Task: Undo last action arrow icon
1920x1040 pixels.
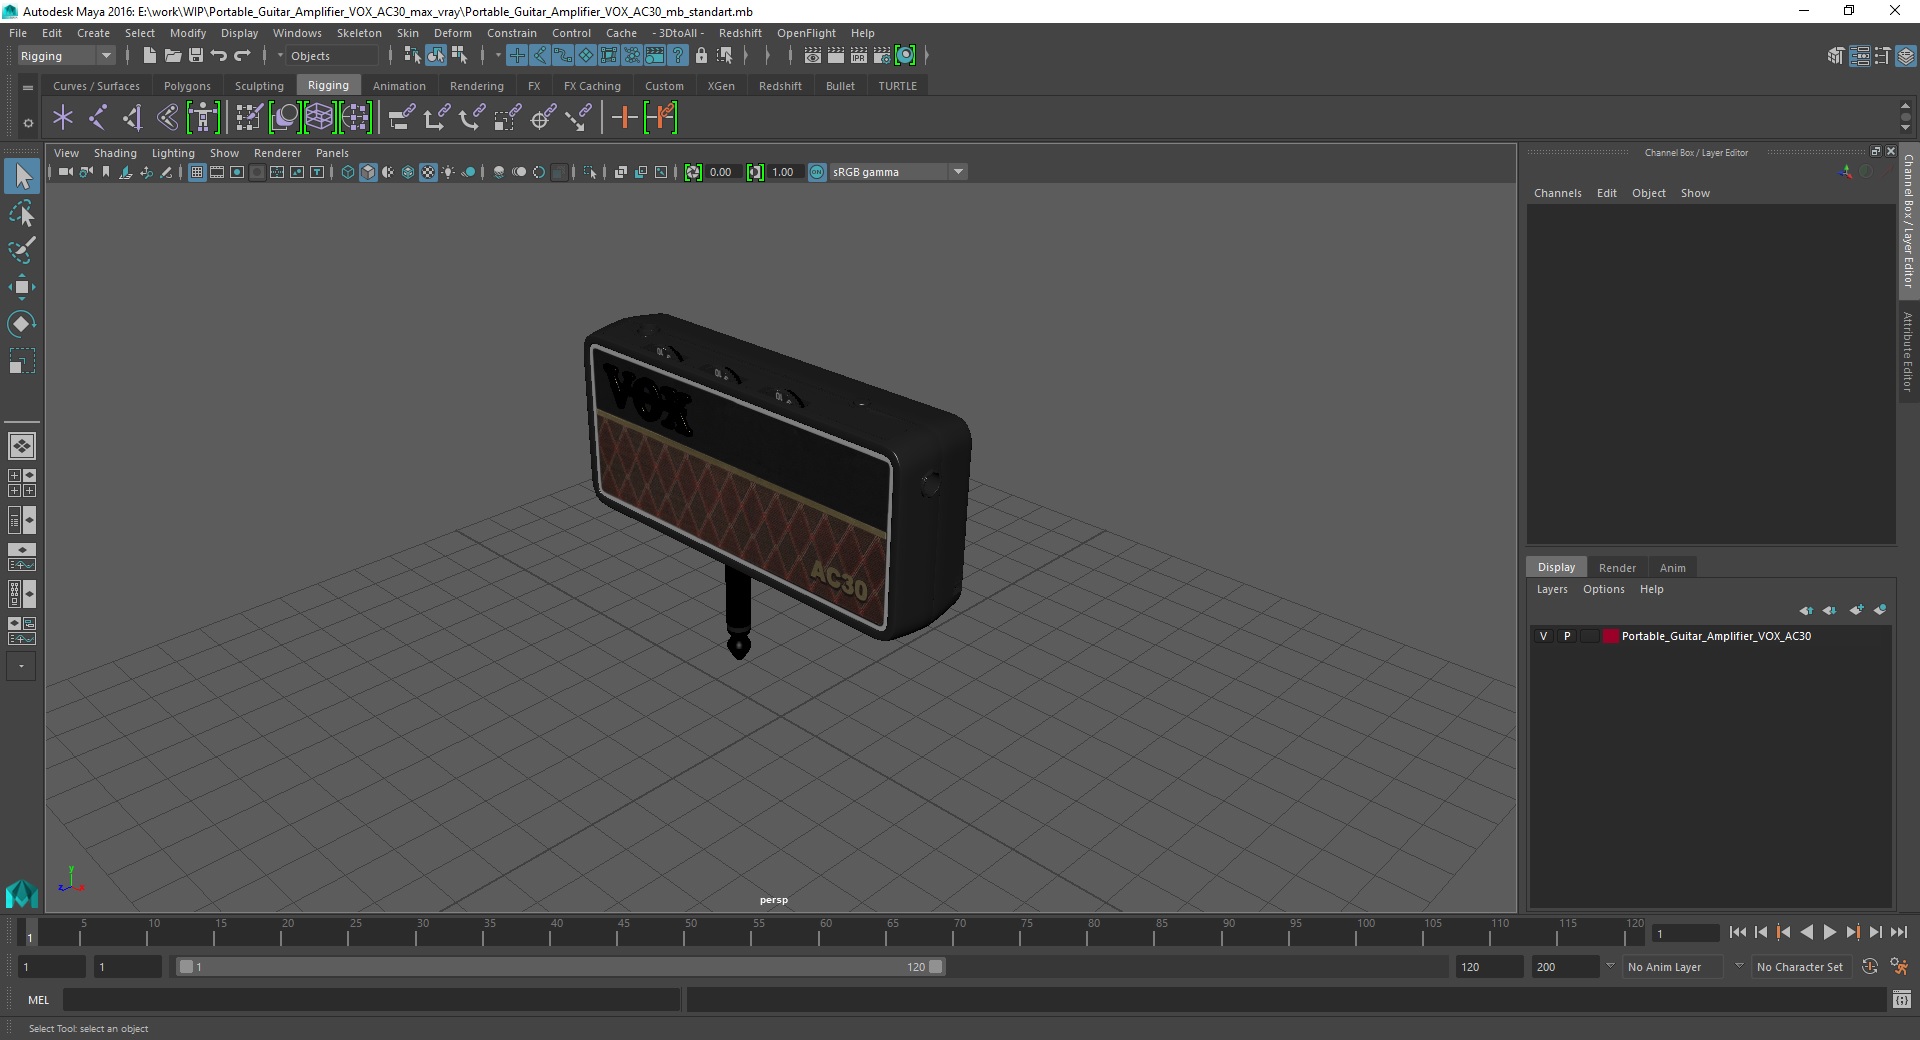Action: click(219, 56)
